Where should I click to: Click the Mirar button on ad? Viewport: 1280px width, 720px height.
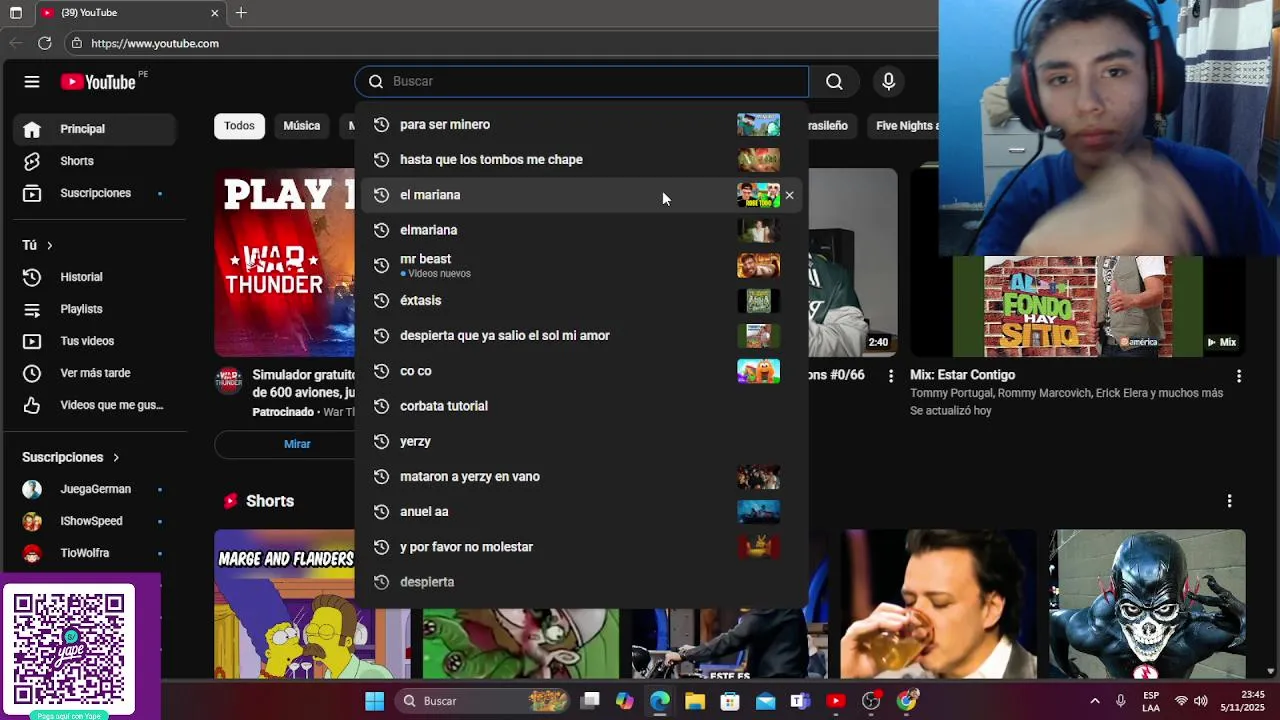click(296, 444)
